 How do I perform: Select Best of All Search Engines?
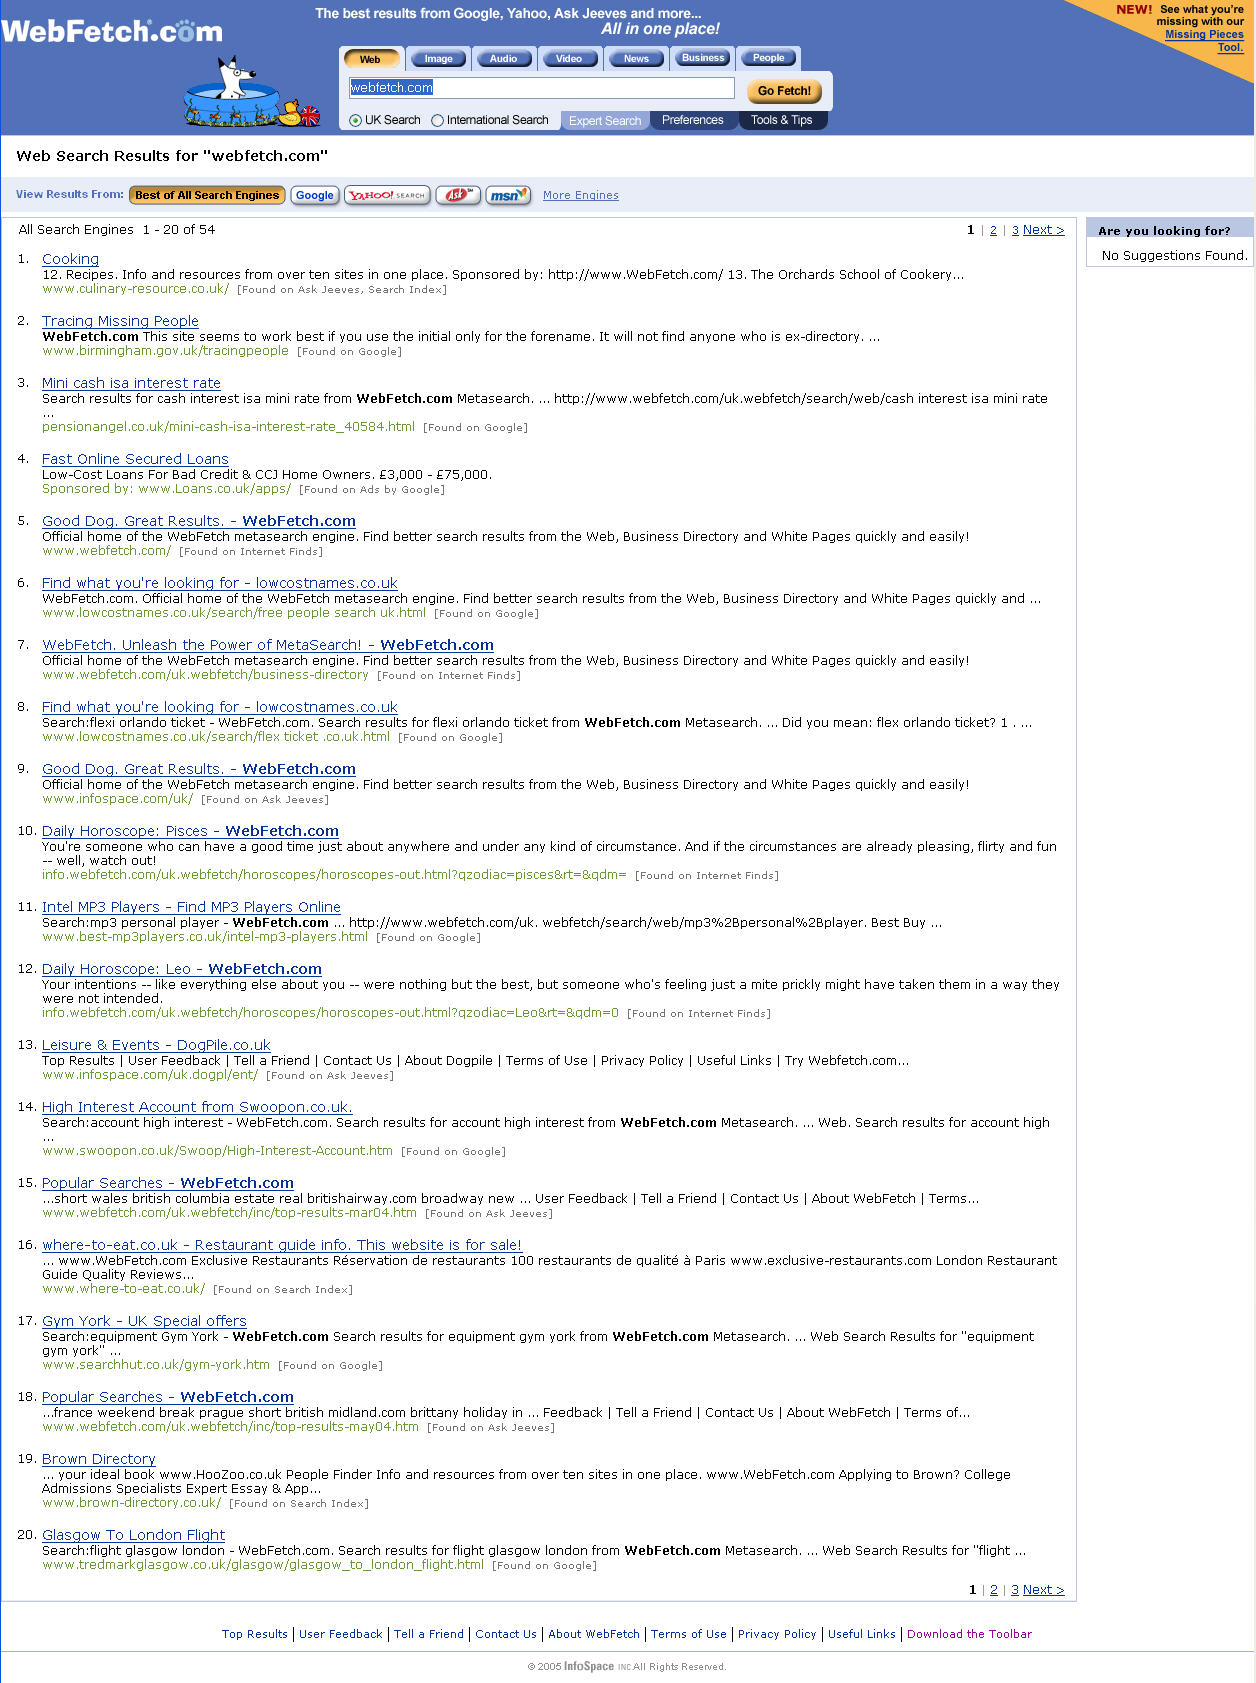tap(207, 195)
